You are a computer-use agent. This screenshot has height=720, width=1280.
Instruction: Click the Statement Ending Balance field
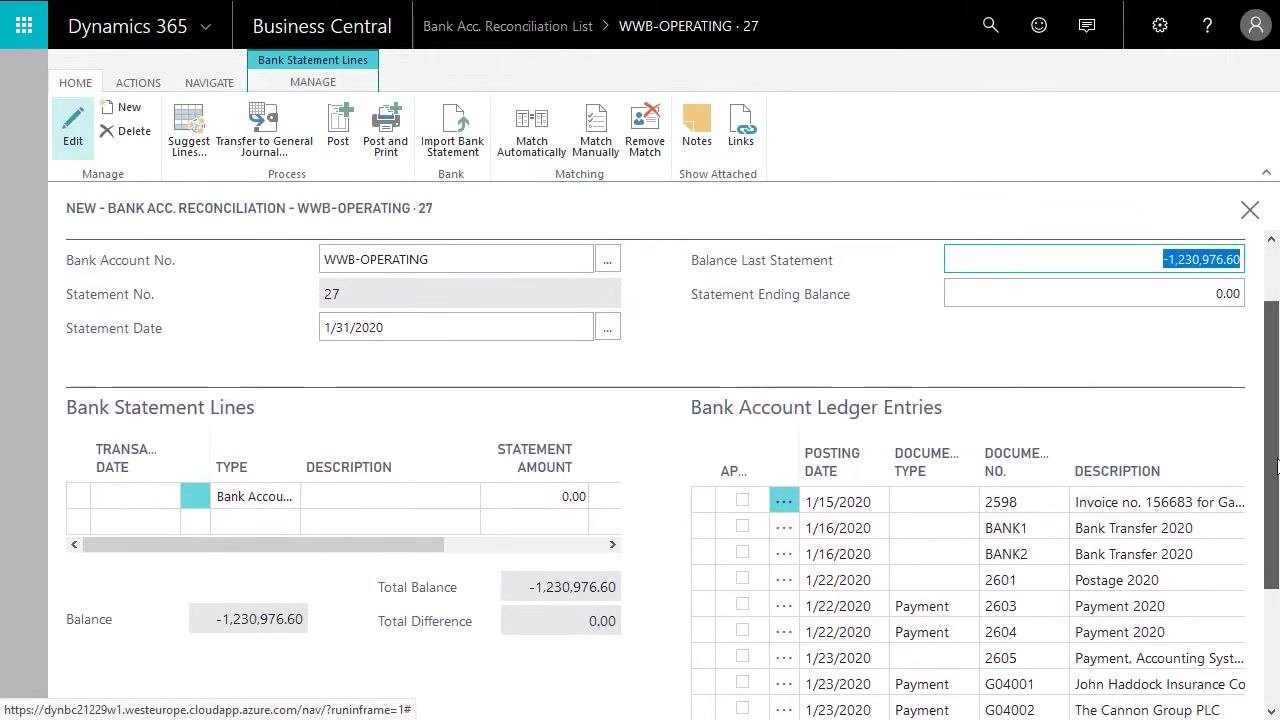click(x=1094, y=293)
